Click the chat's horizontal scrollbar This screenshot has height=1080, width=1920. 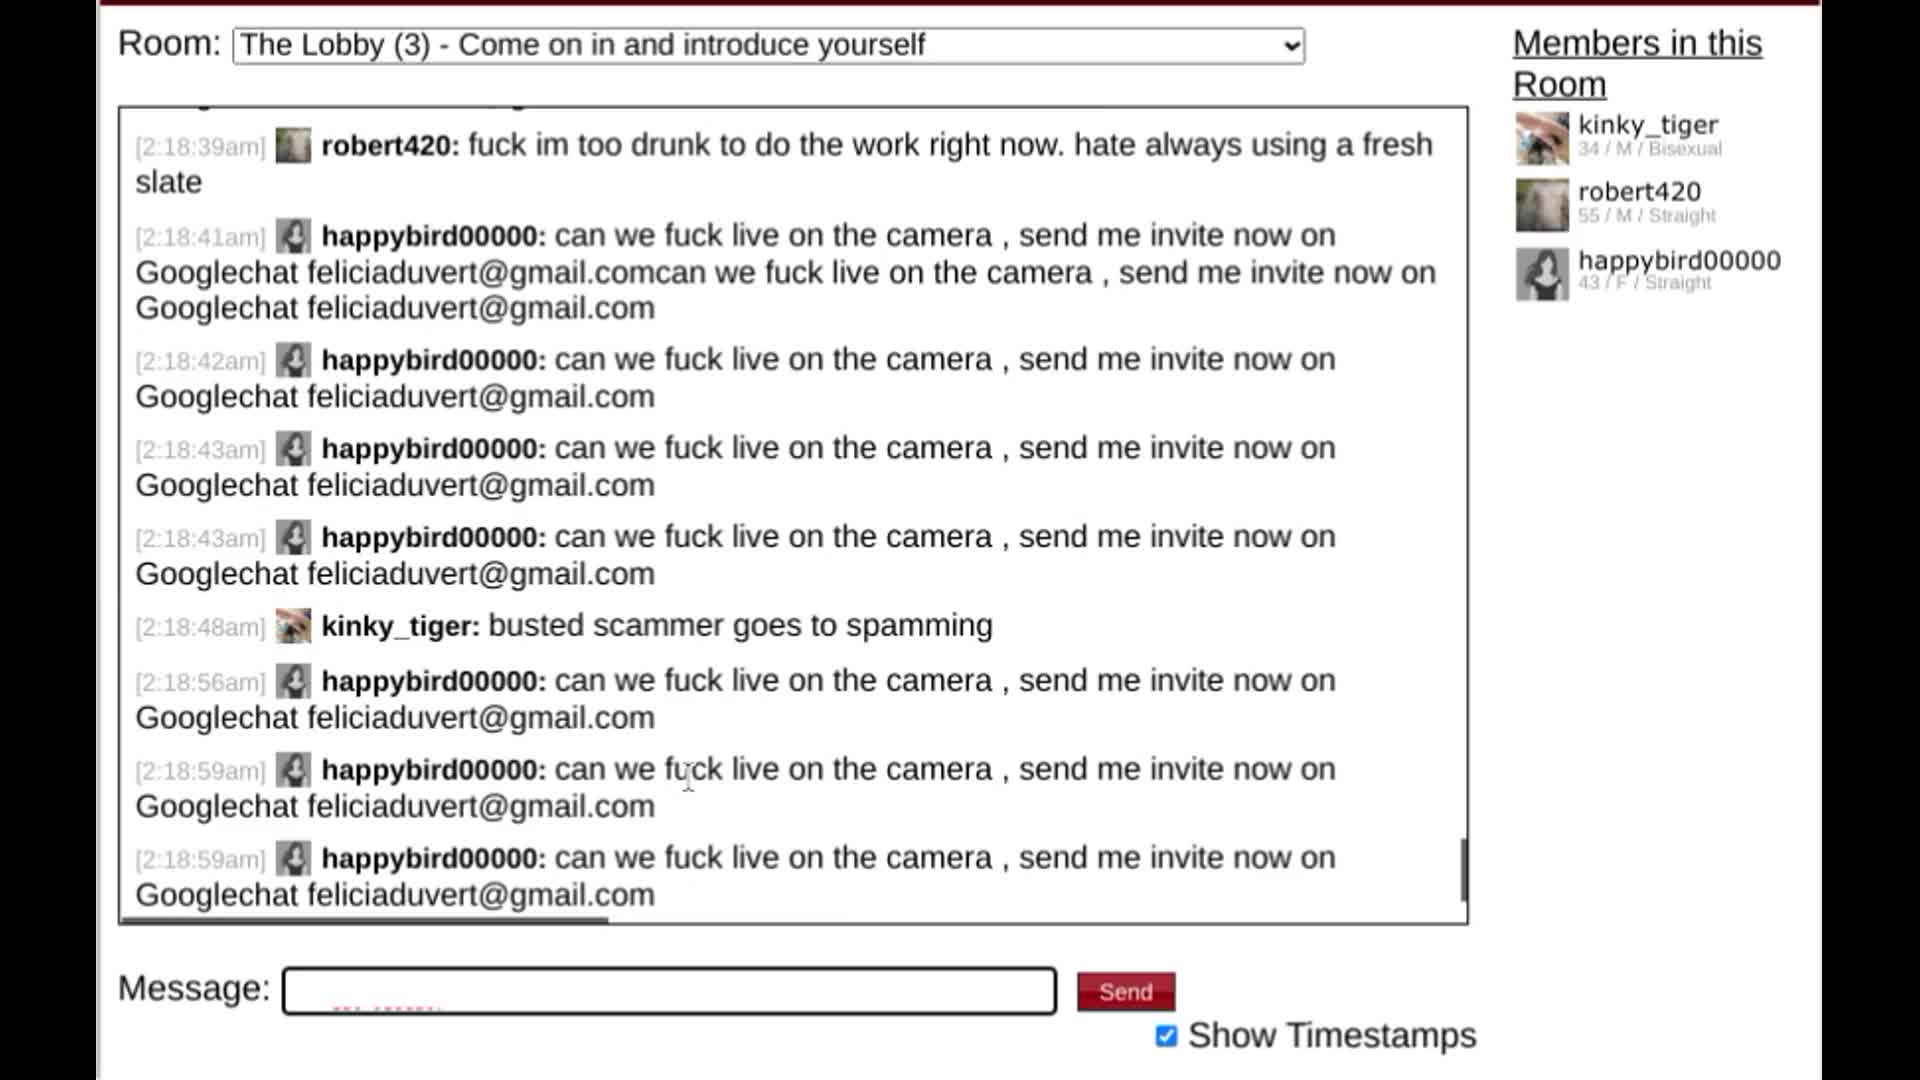click(x=364, y=920)
